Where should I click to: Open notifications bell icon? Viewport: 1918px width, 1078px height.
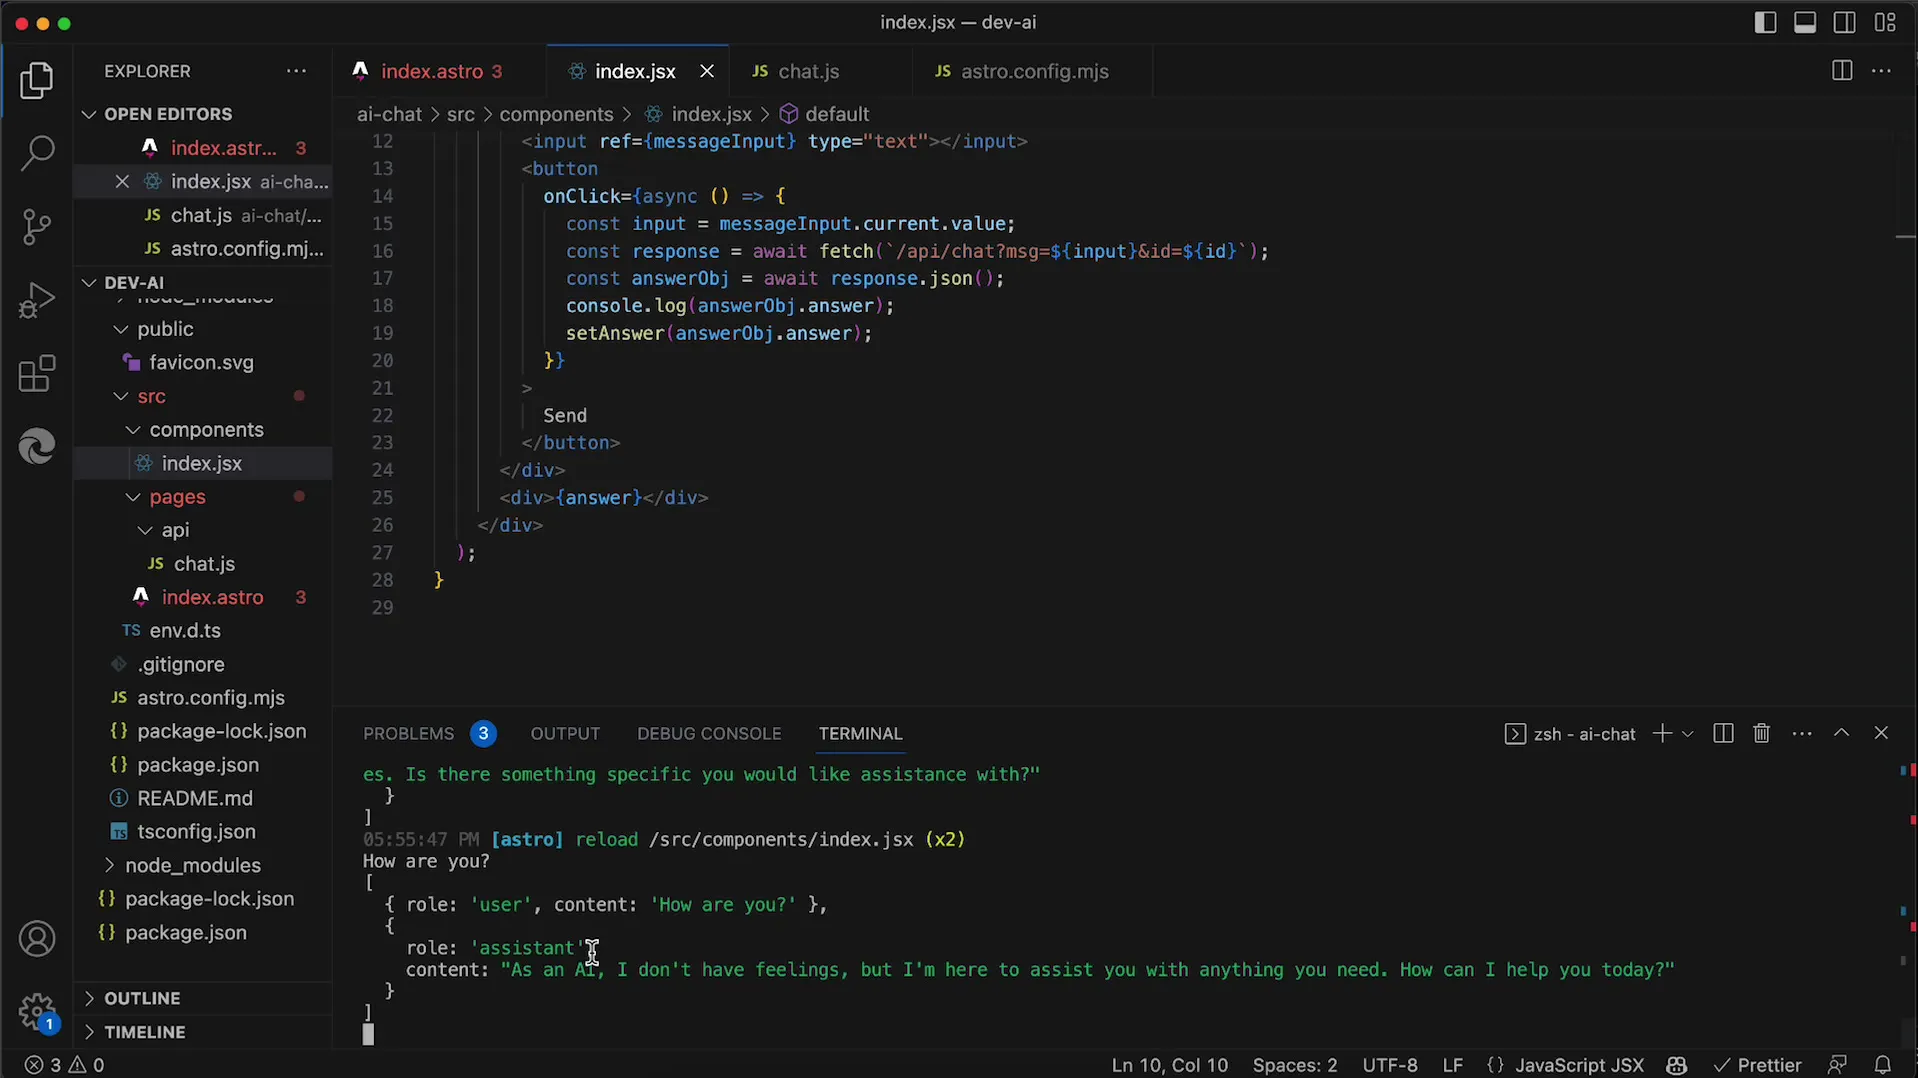[1882, 1065]
